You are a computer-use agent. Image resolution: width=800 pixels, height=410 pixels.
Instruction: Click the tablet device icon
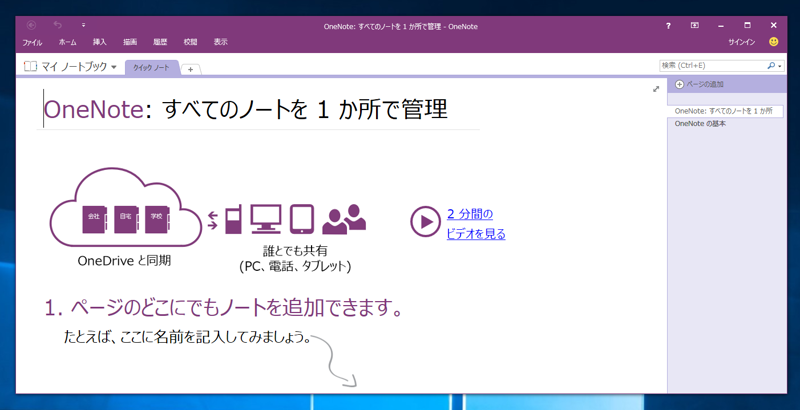(x=302, y=219)
